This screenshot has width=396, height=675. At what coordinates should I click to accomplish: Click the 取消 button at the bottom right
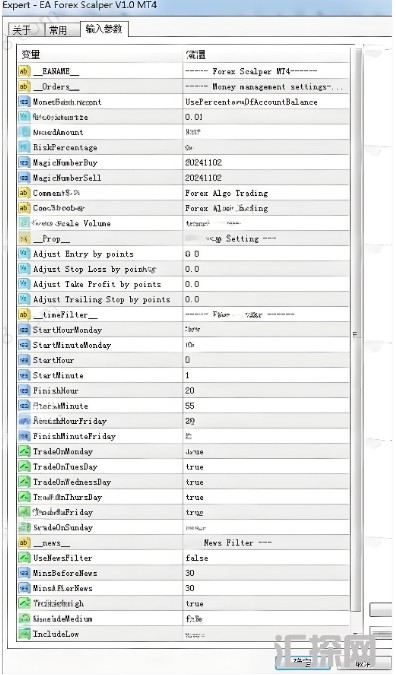[x=364, y=663]
